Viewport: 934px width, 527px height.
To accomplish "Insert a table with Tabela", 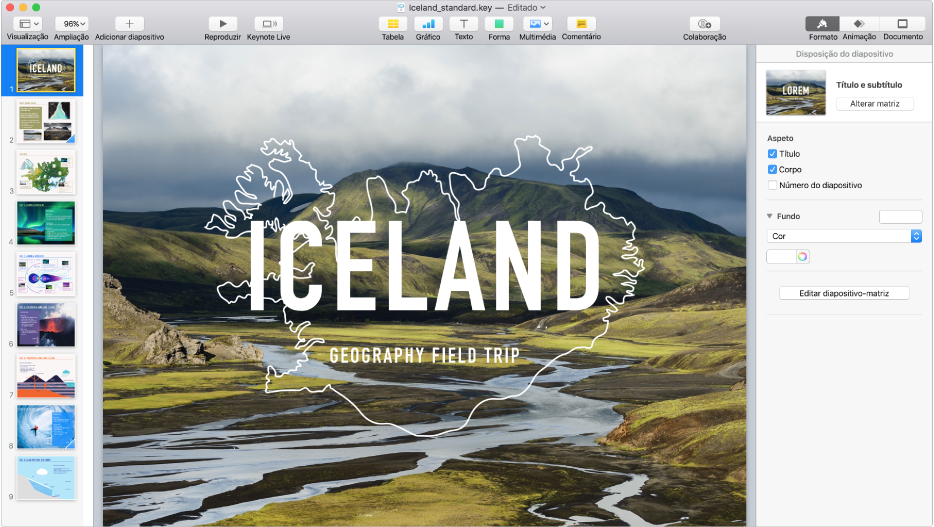I will click(393, 24).
